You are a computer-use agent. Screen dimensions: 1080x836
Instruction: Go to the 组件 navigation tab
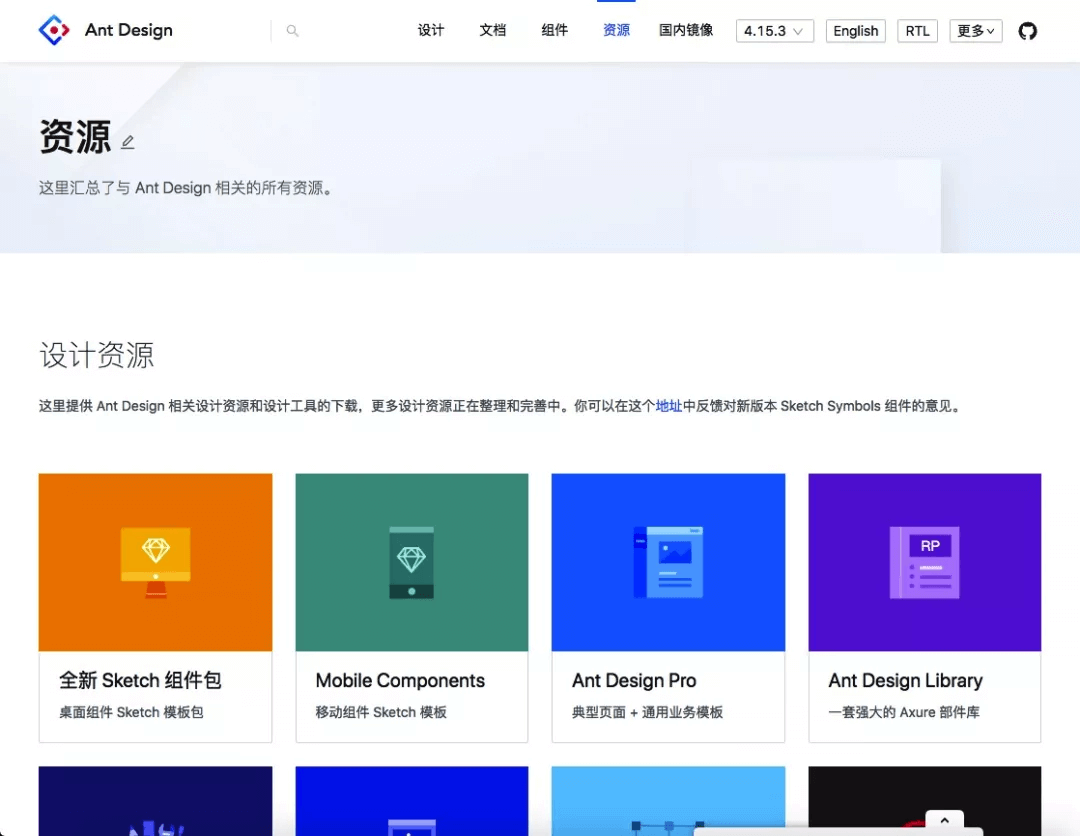click(554, 30)
